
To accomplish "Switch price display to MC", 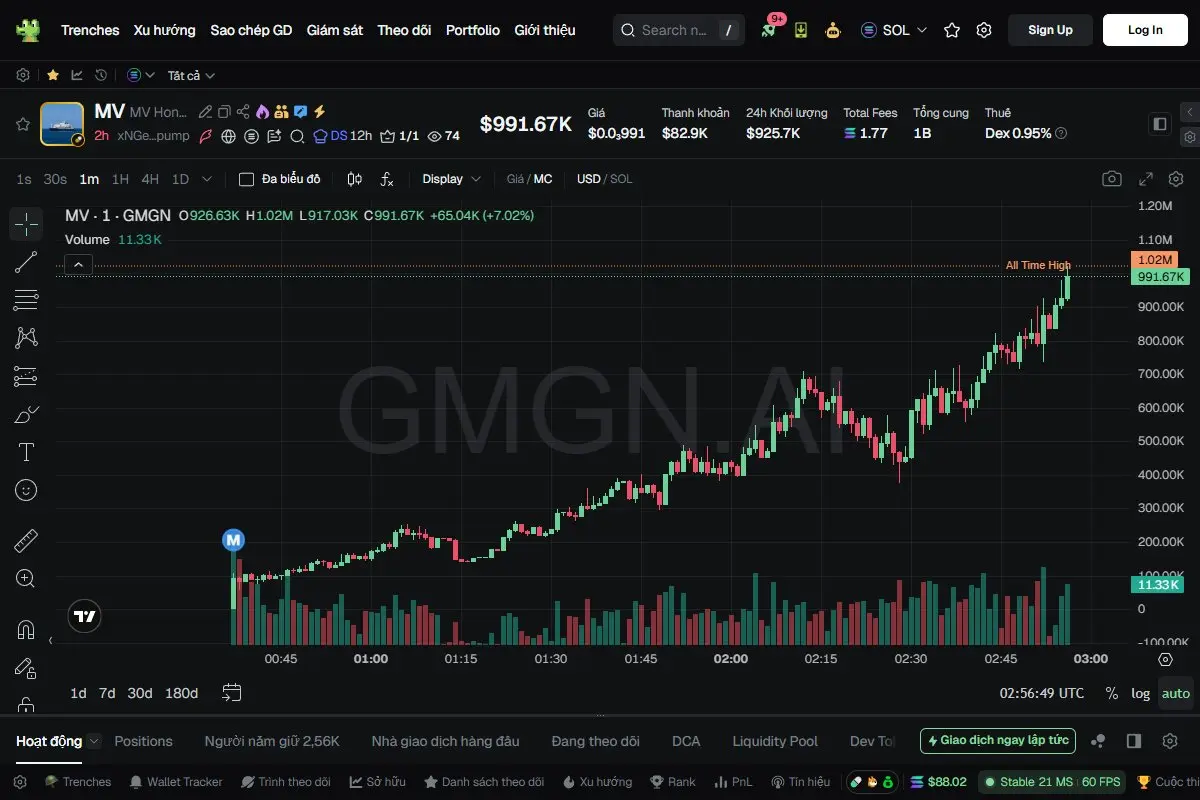I will (543, 179).
